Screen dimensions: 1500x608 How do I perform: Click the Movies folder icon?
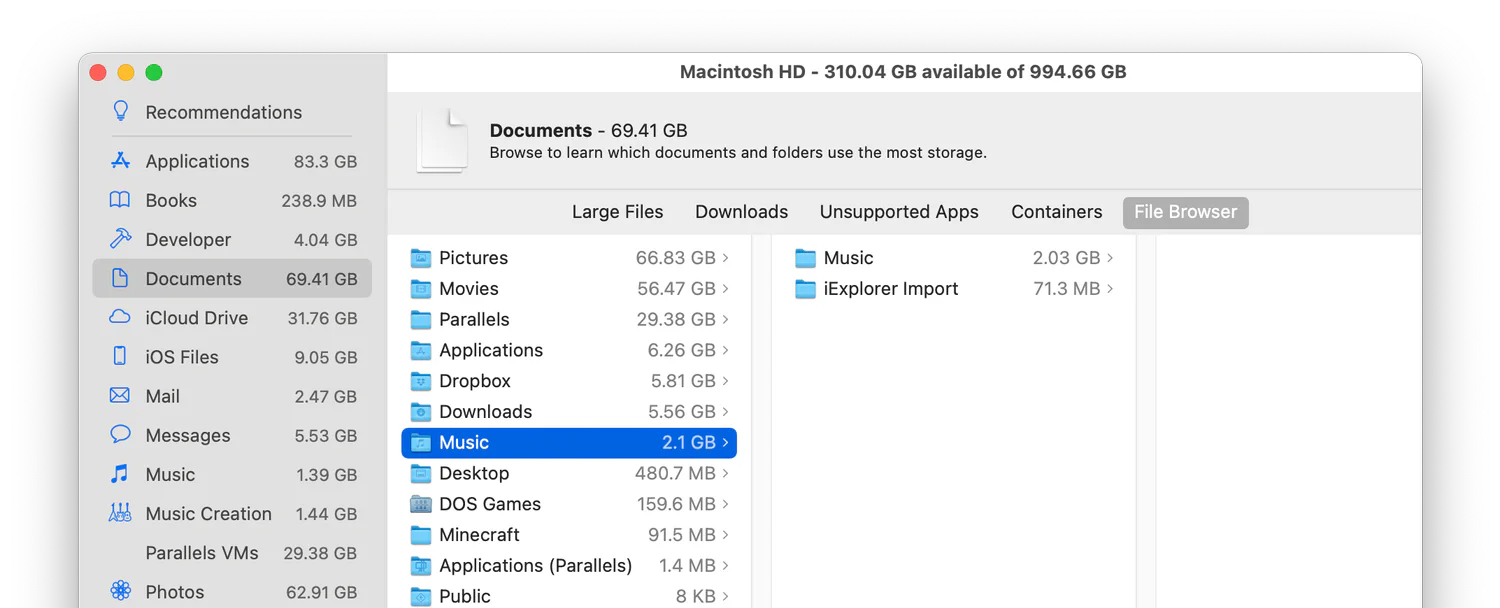click(421, 289)
